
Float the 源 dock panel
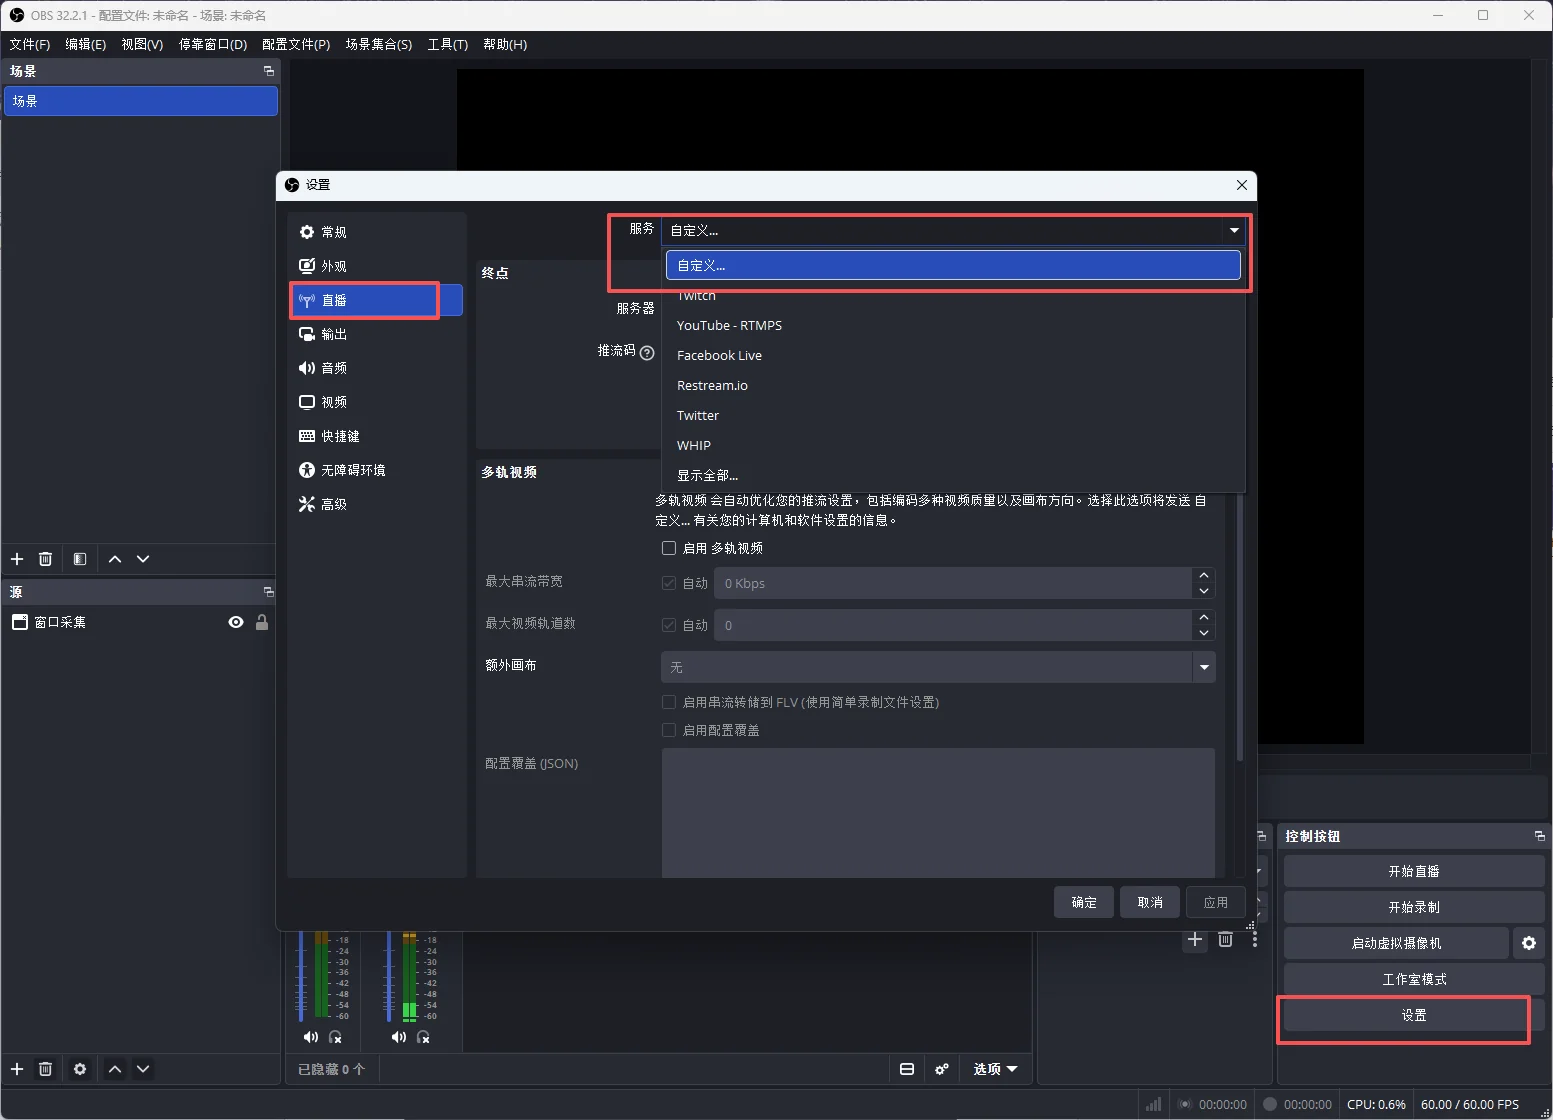[268, 592]
